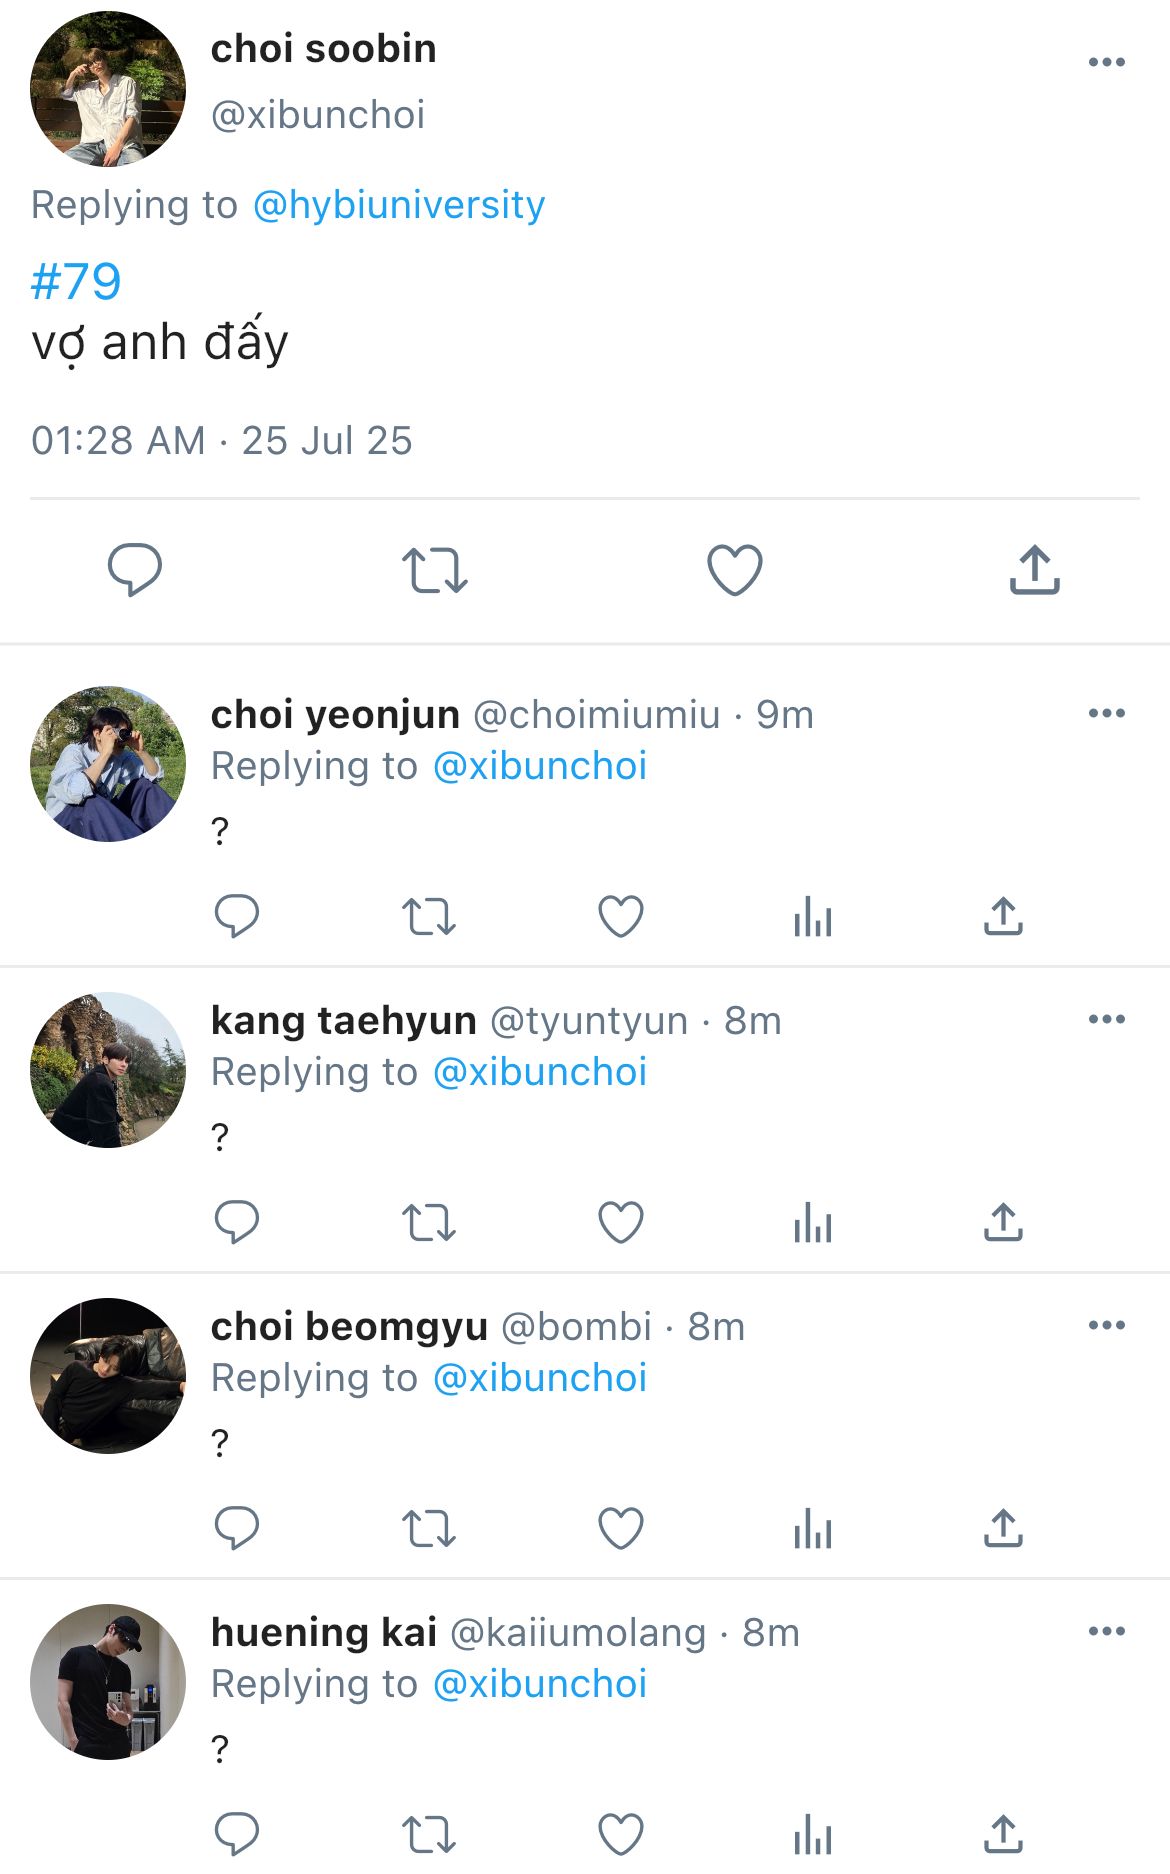This screenshot has height=1874, width=1170.
Task: Share kang taehyun's reply
Action: coord(1003,1222)
